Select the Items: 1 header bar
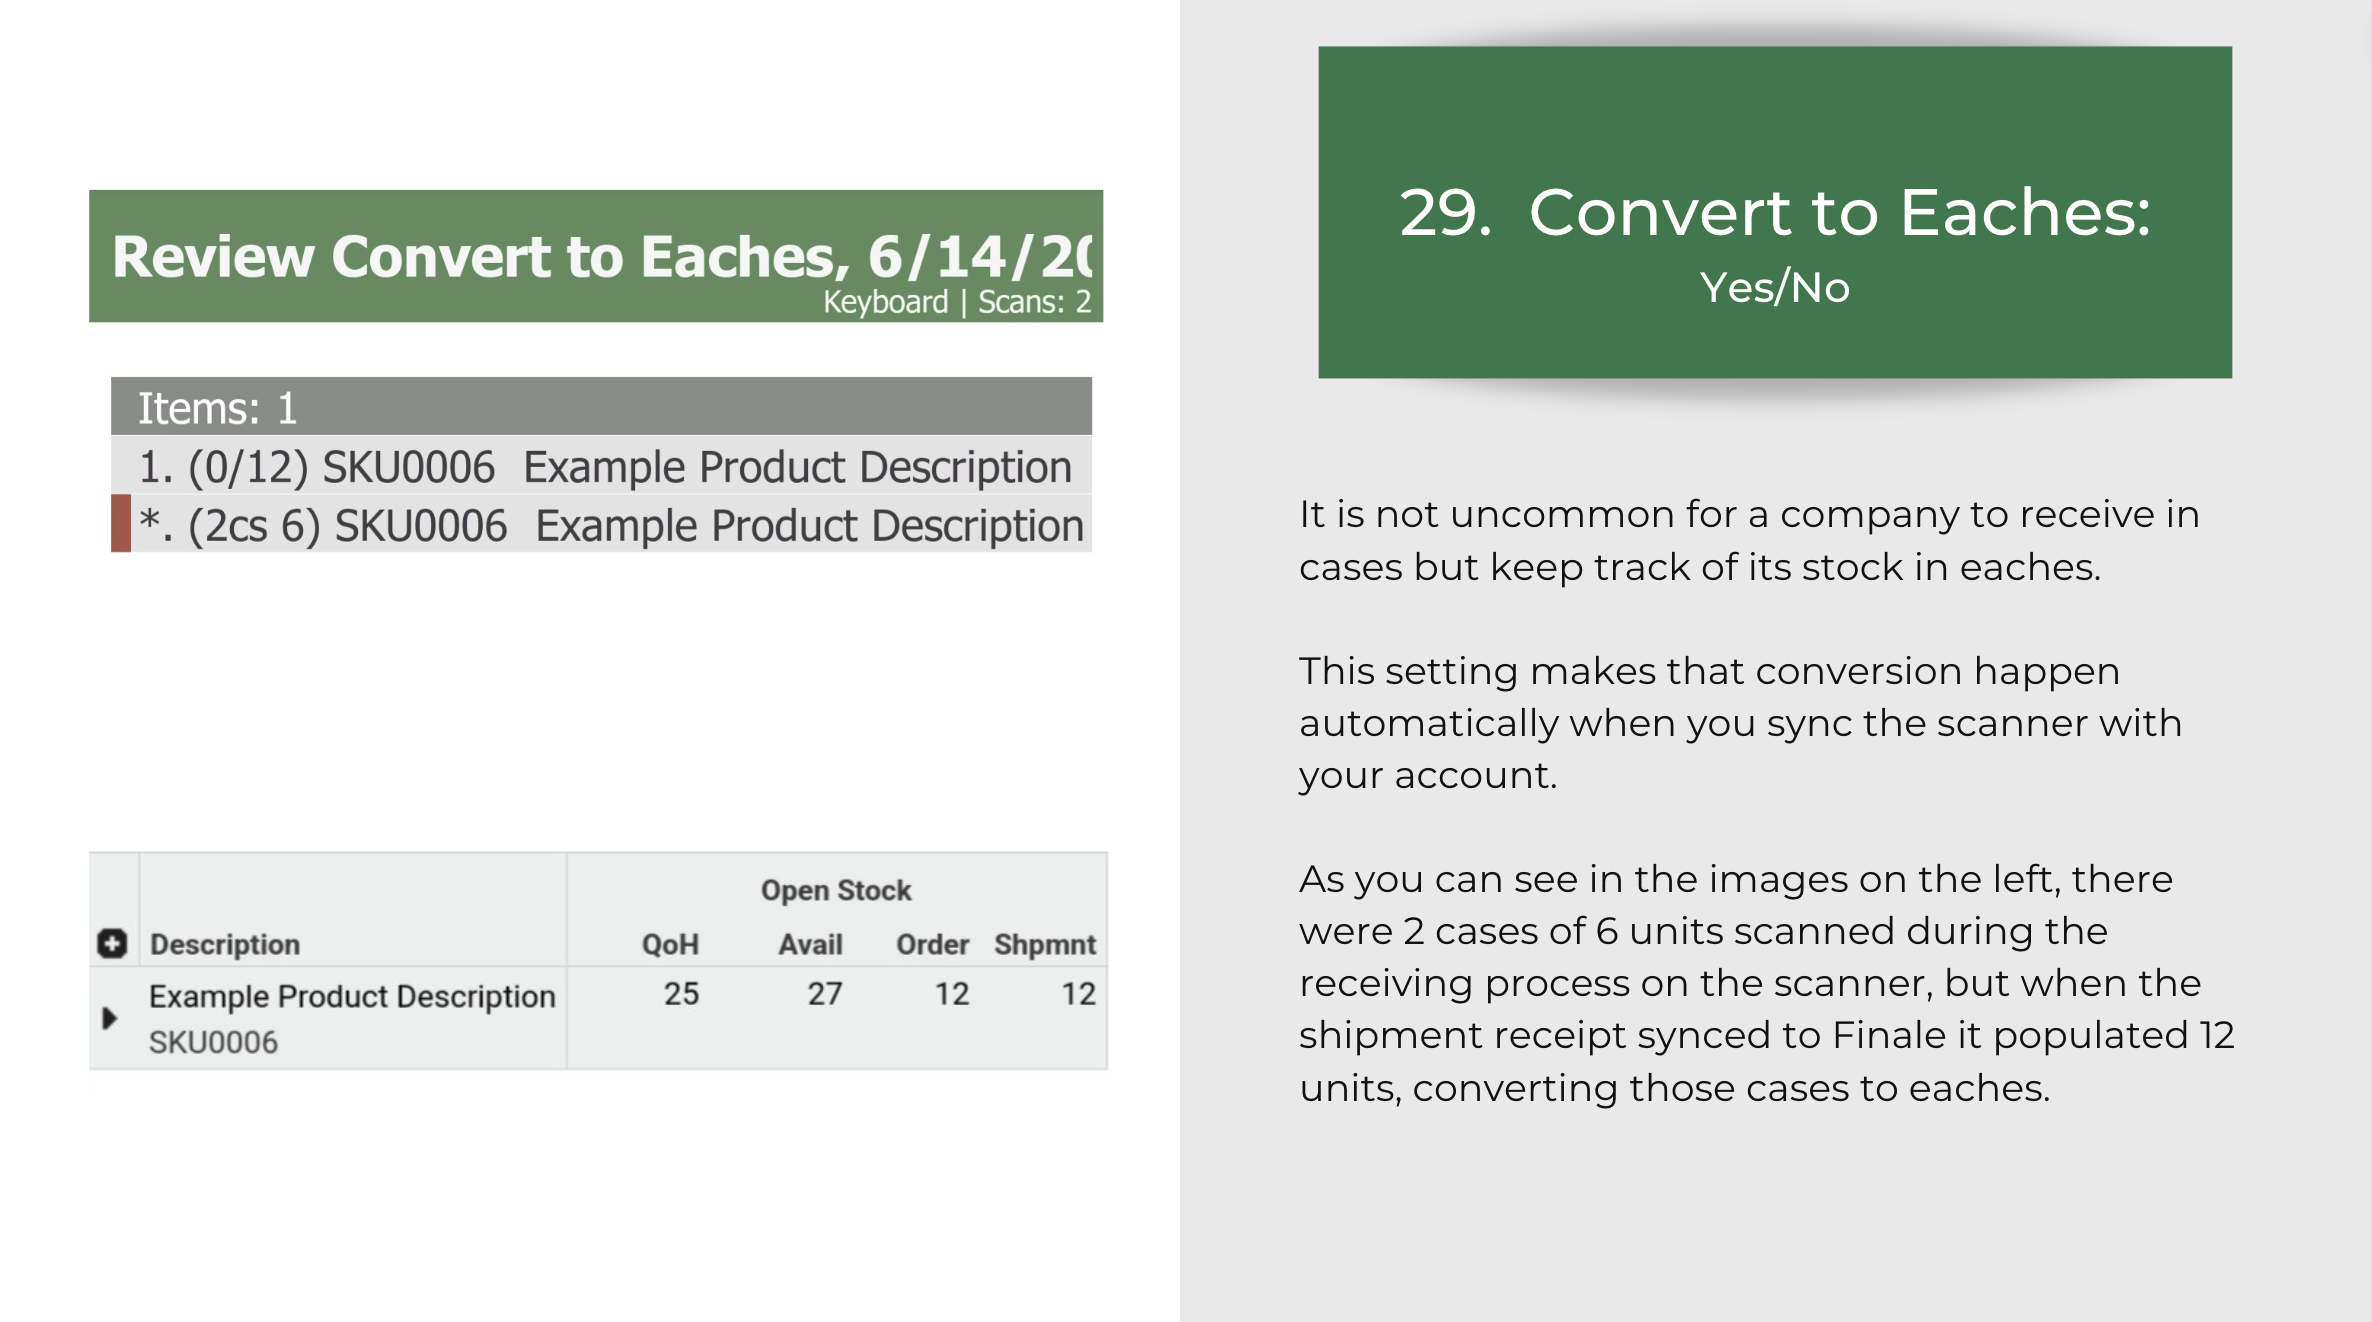This screenshot has width=2372, height=1322. coord(601,406)
